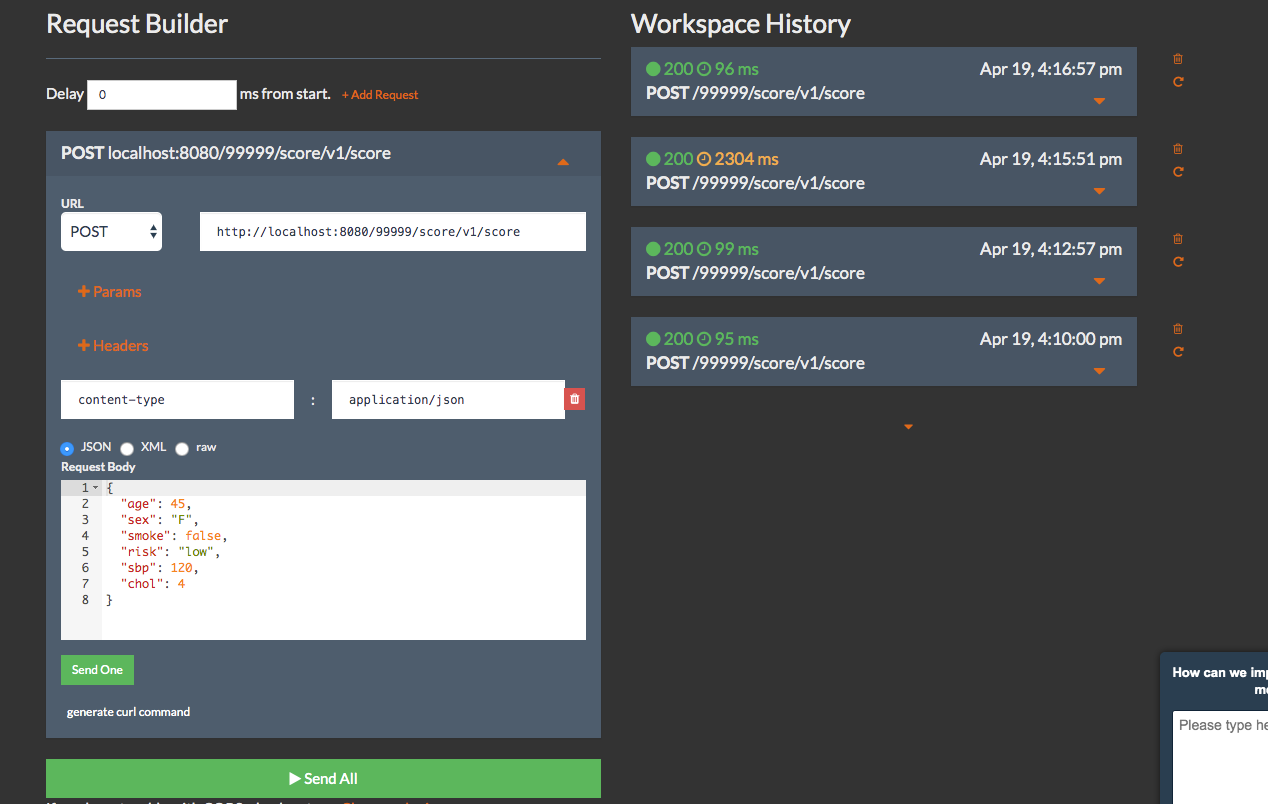Click the "risk": "low" line in body
This screenshot has width=1268, height=804.
point(170,552)
